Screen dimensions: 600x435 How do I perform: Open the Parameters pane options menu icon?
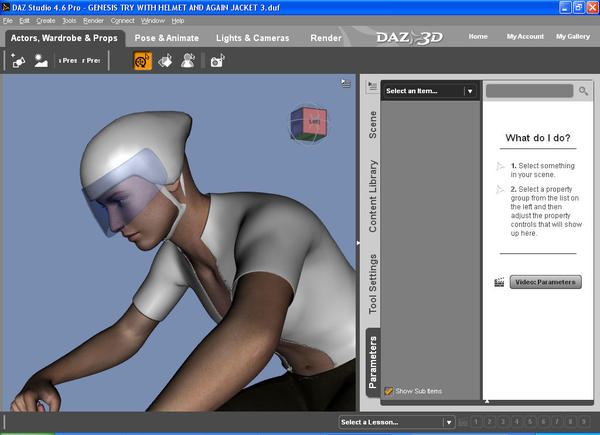pyautogui.click(x=372, y=86)
